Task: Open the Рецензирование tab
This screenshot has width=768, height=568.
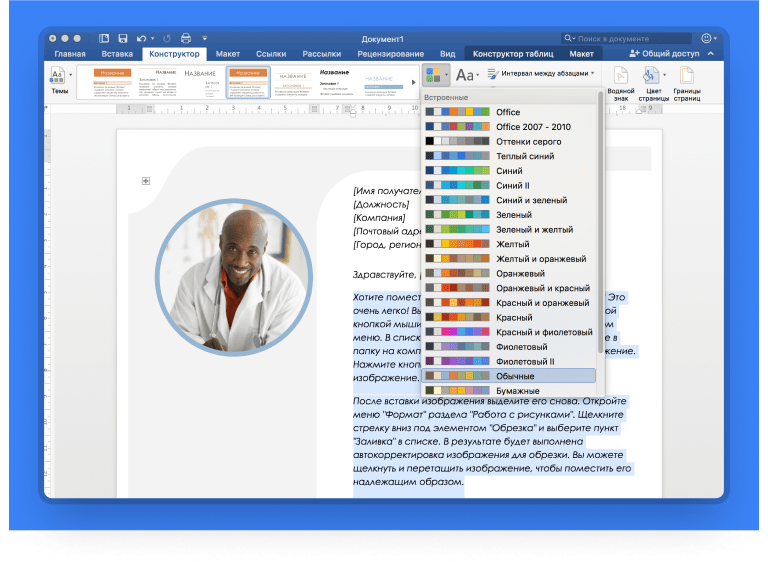Action: (391, 54)
